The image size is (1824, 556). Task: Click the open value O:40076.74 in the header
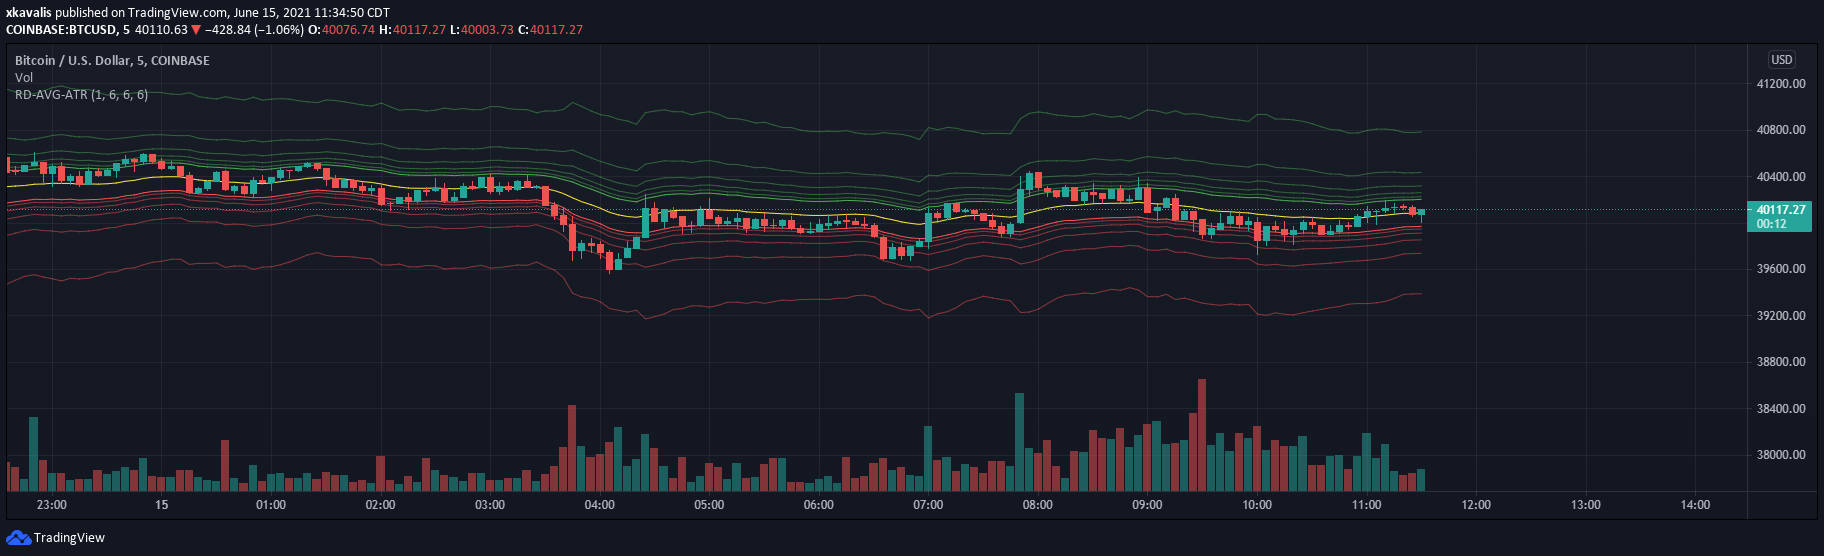coord(341,30)
